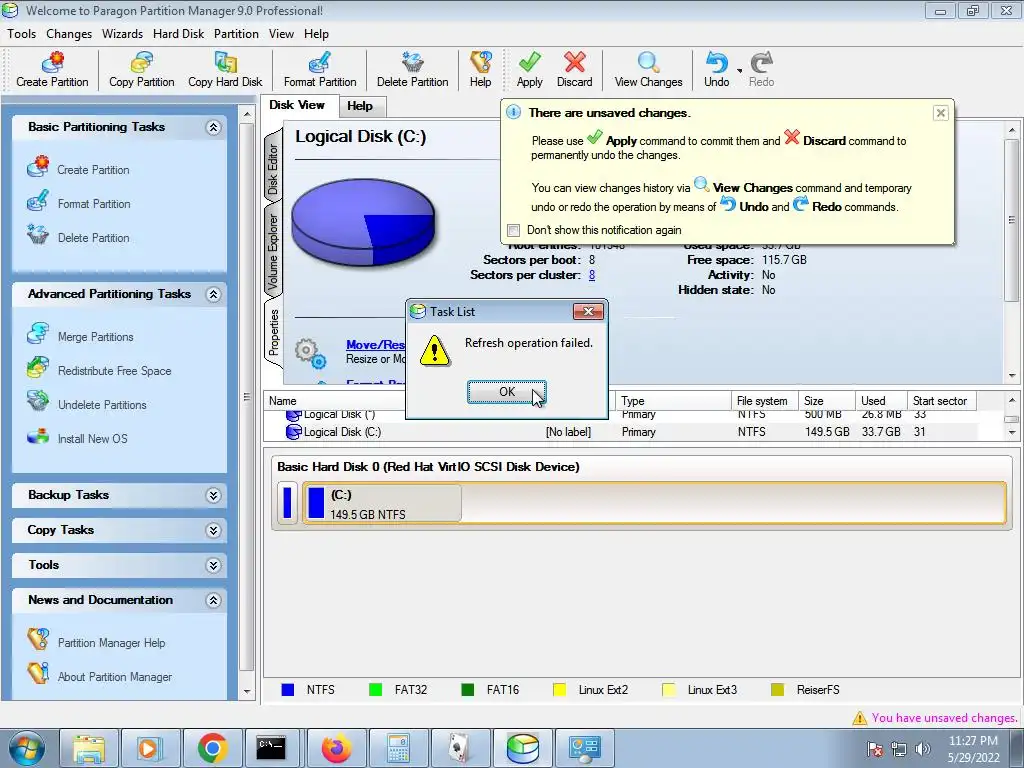Open the command prompt from the taskbar
Viewport: 1024px width, 768px height.
[x=271, y=748]
